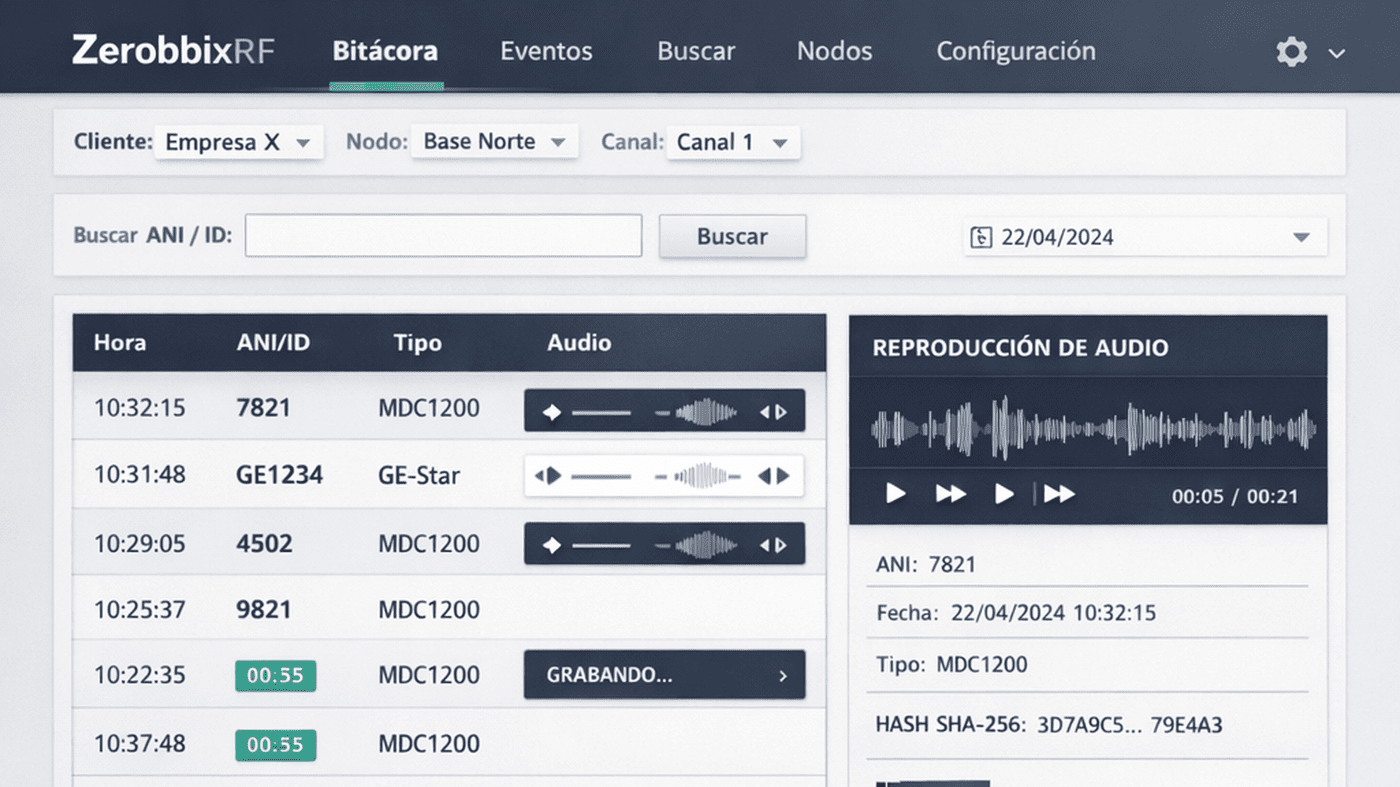Click the skip icon at the far right of playback controls

(1058, 492)
